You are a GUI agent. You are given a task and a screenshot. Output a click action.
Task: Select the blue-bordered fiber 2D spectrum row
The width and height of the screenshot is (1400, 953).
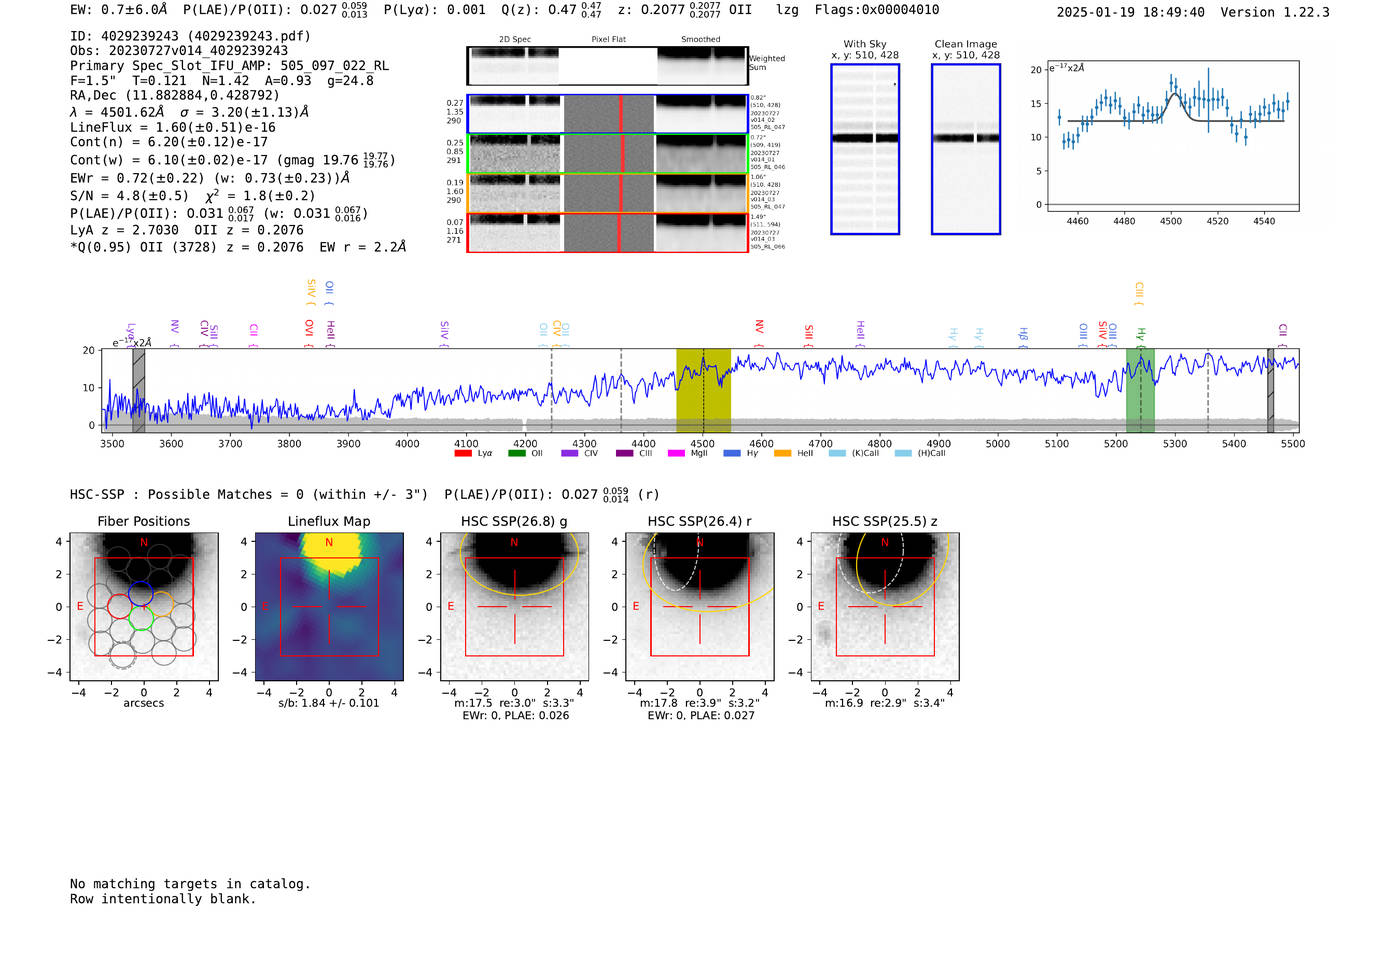pyautogui.click(x=607, y=114)
